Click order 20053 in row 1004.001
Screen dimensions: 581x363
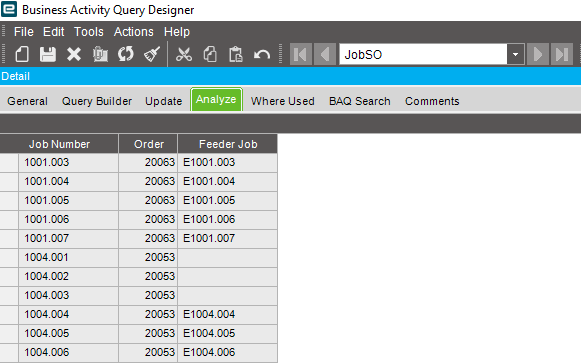click(x=148, y=257)
